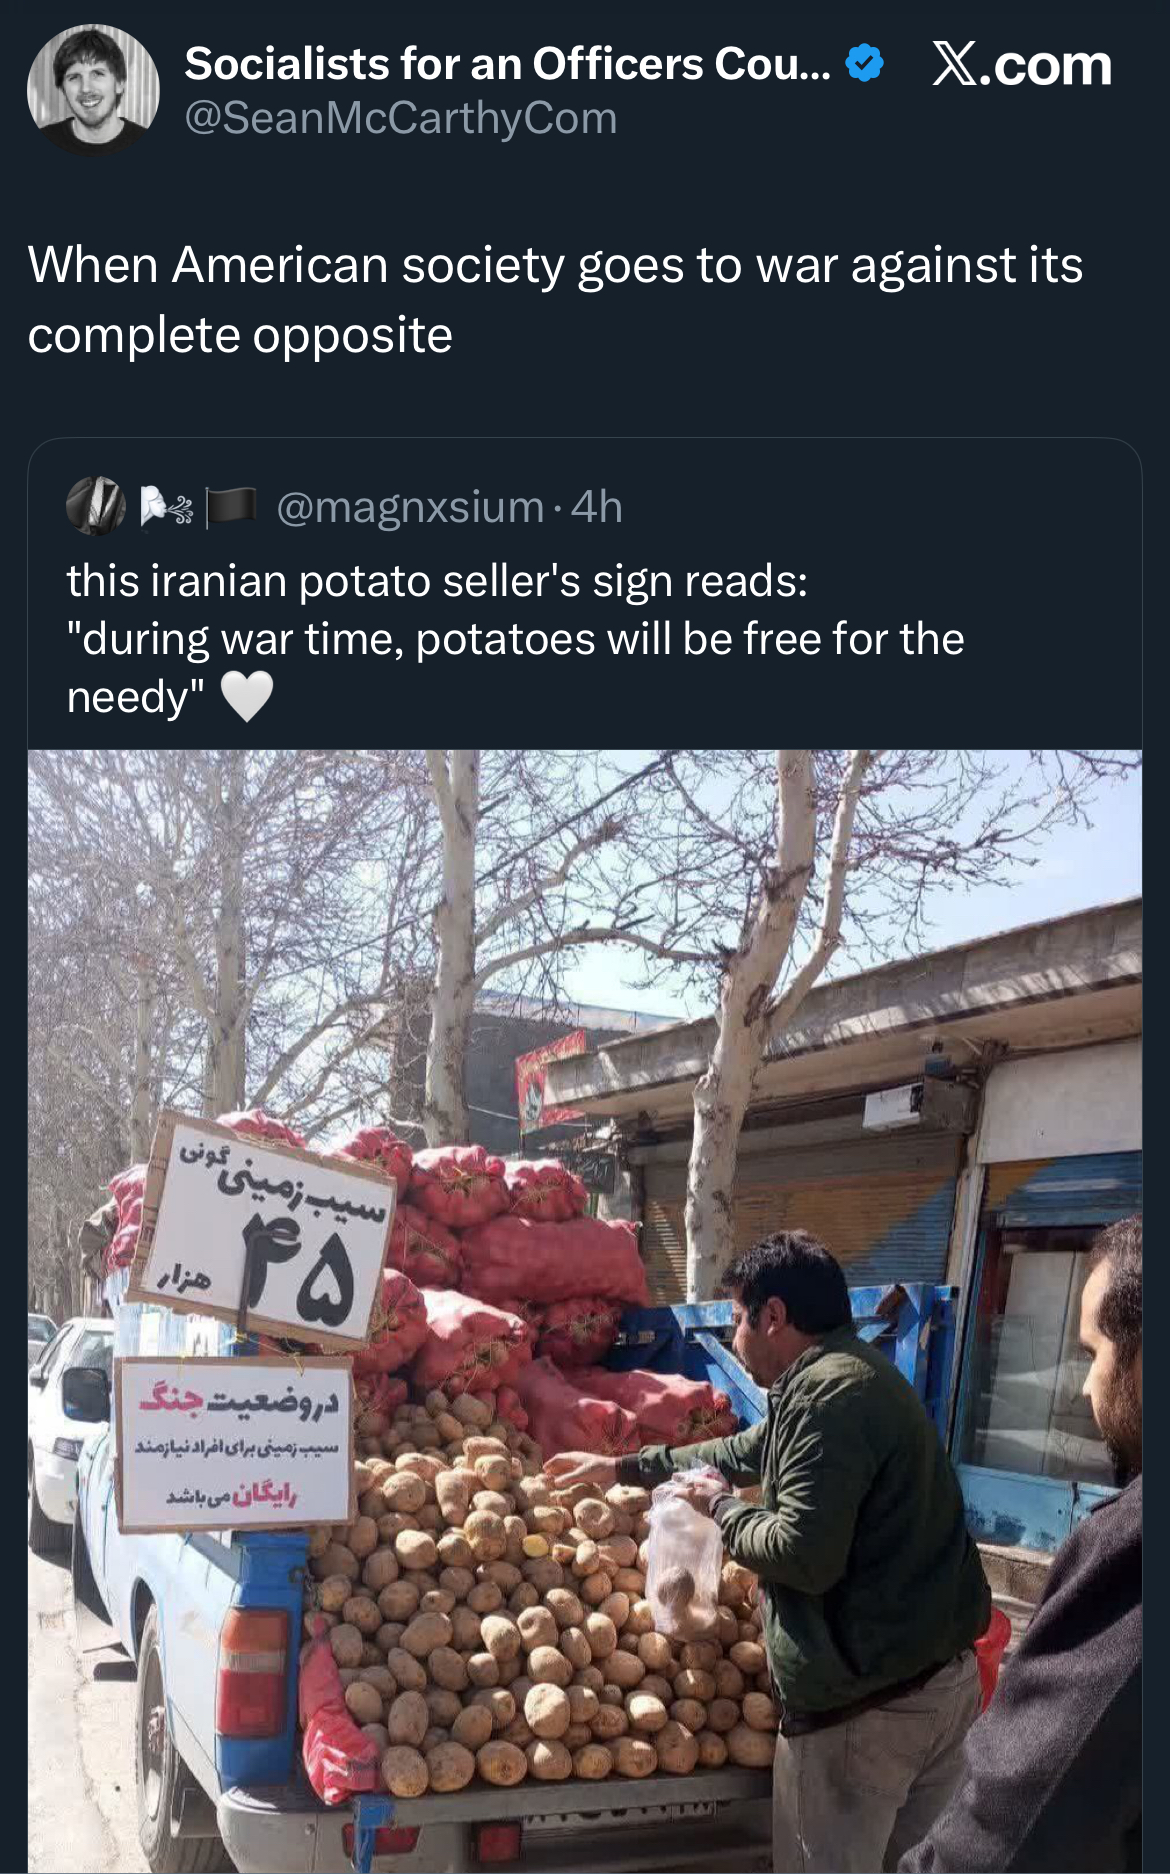
Task: Click the white heart emoji
Action: click(x=246, y=696)
